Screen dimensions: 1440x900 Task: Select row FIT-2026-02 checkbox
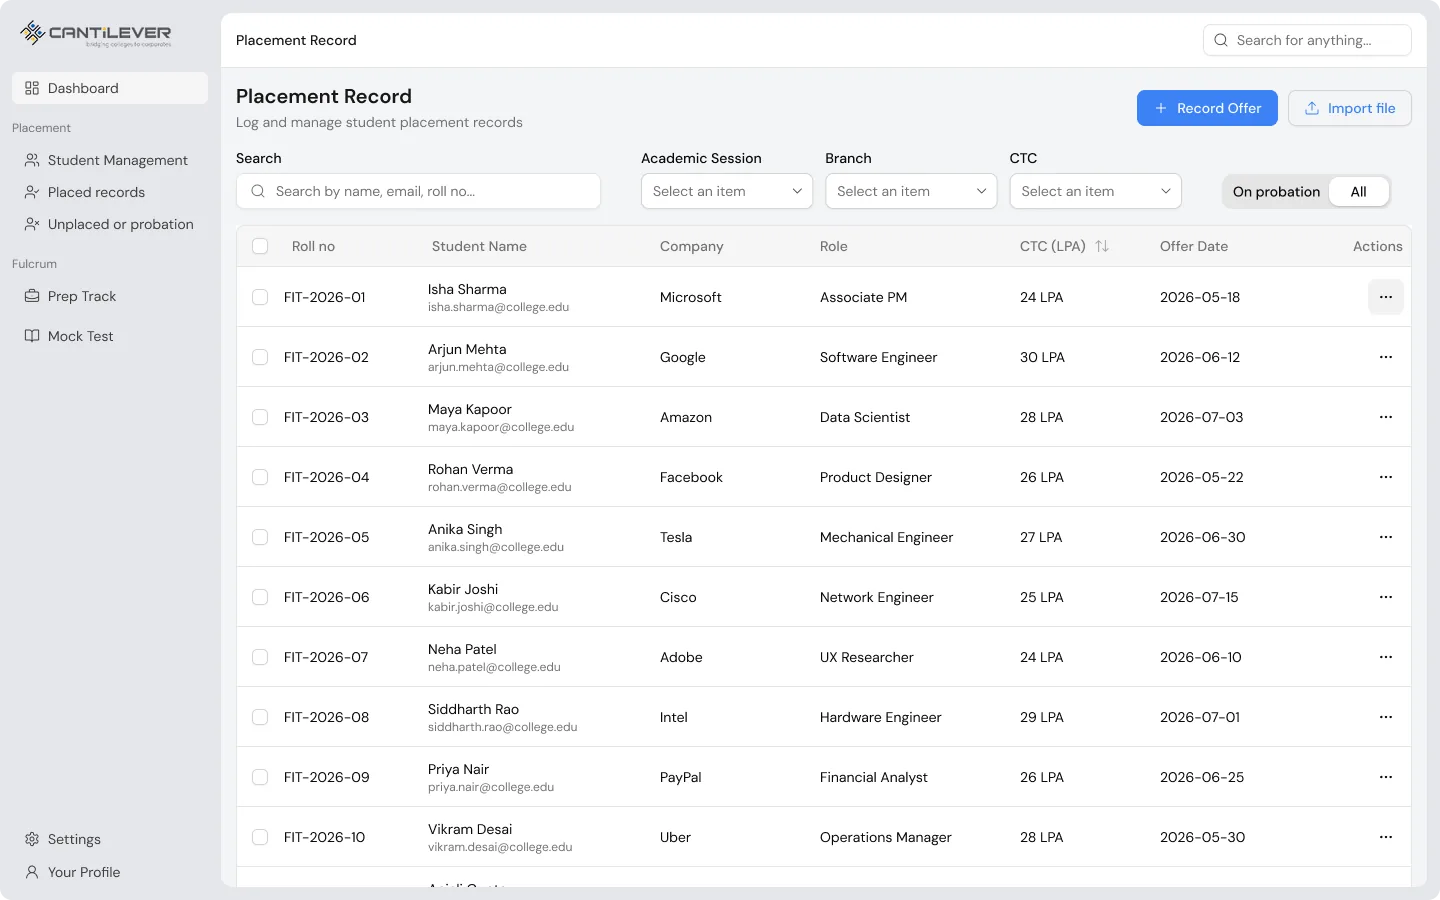point(260,357)
